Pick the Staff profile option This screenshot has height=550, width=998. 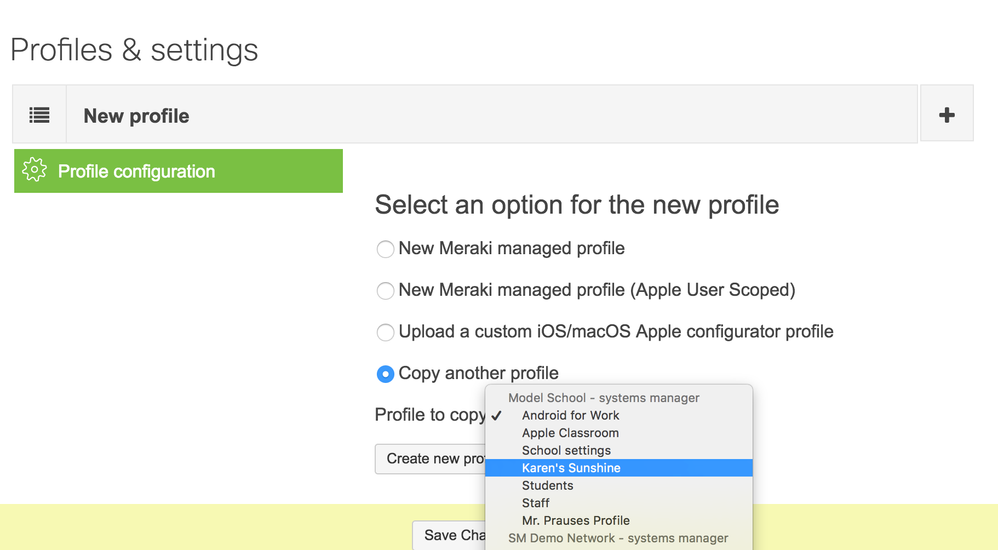point(535,503)
